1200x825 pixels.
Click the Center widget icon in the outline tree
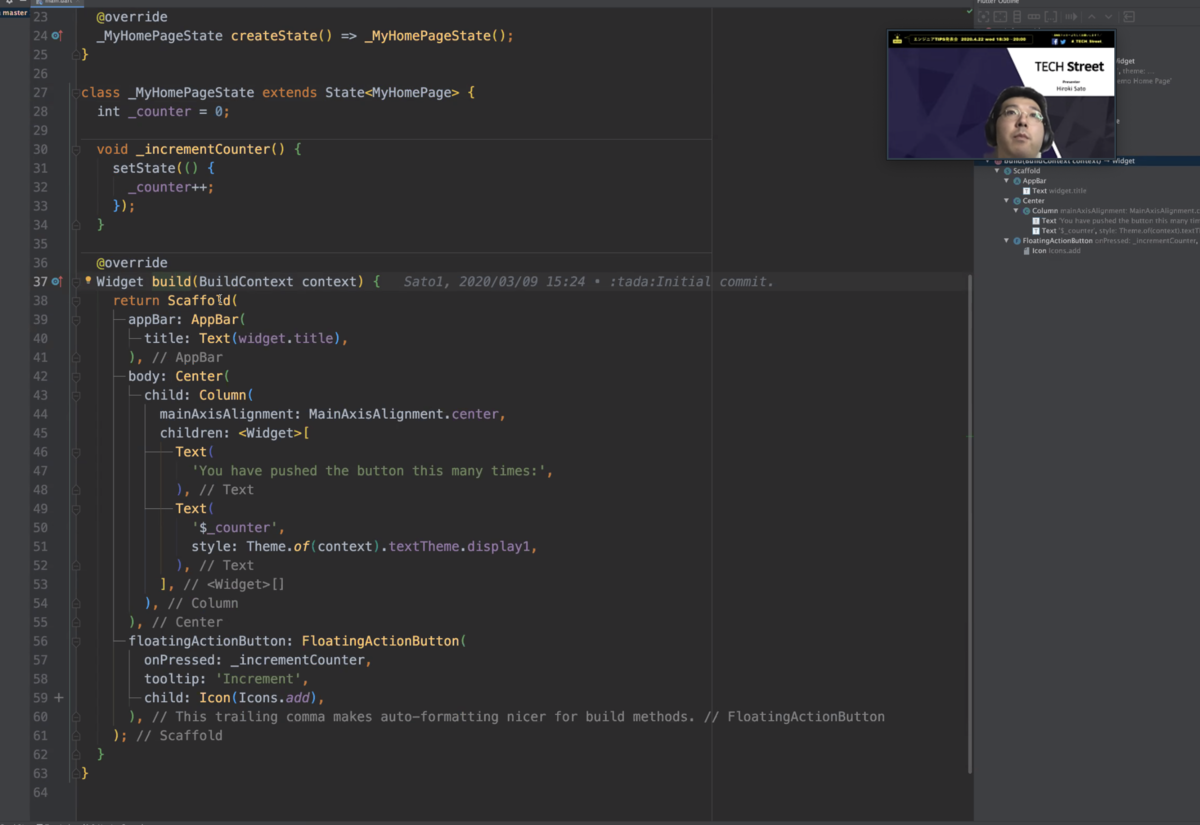[1017, 201]
